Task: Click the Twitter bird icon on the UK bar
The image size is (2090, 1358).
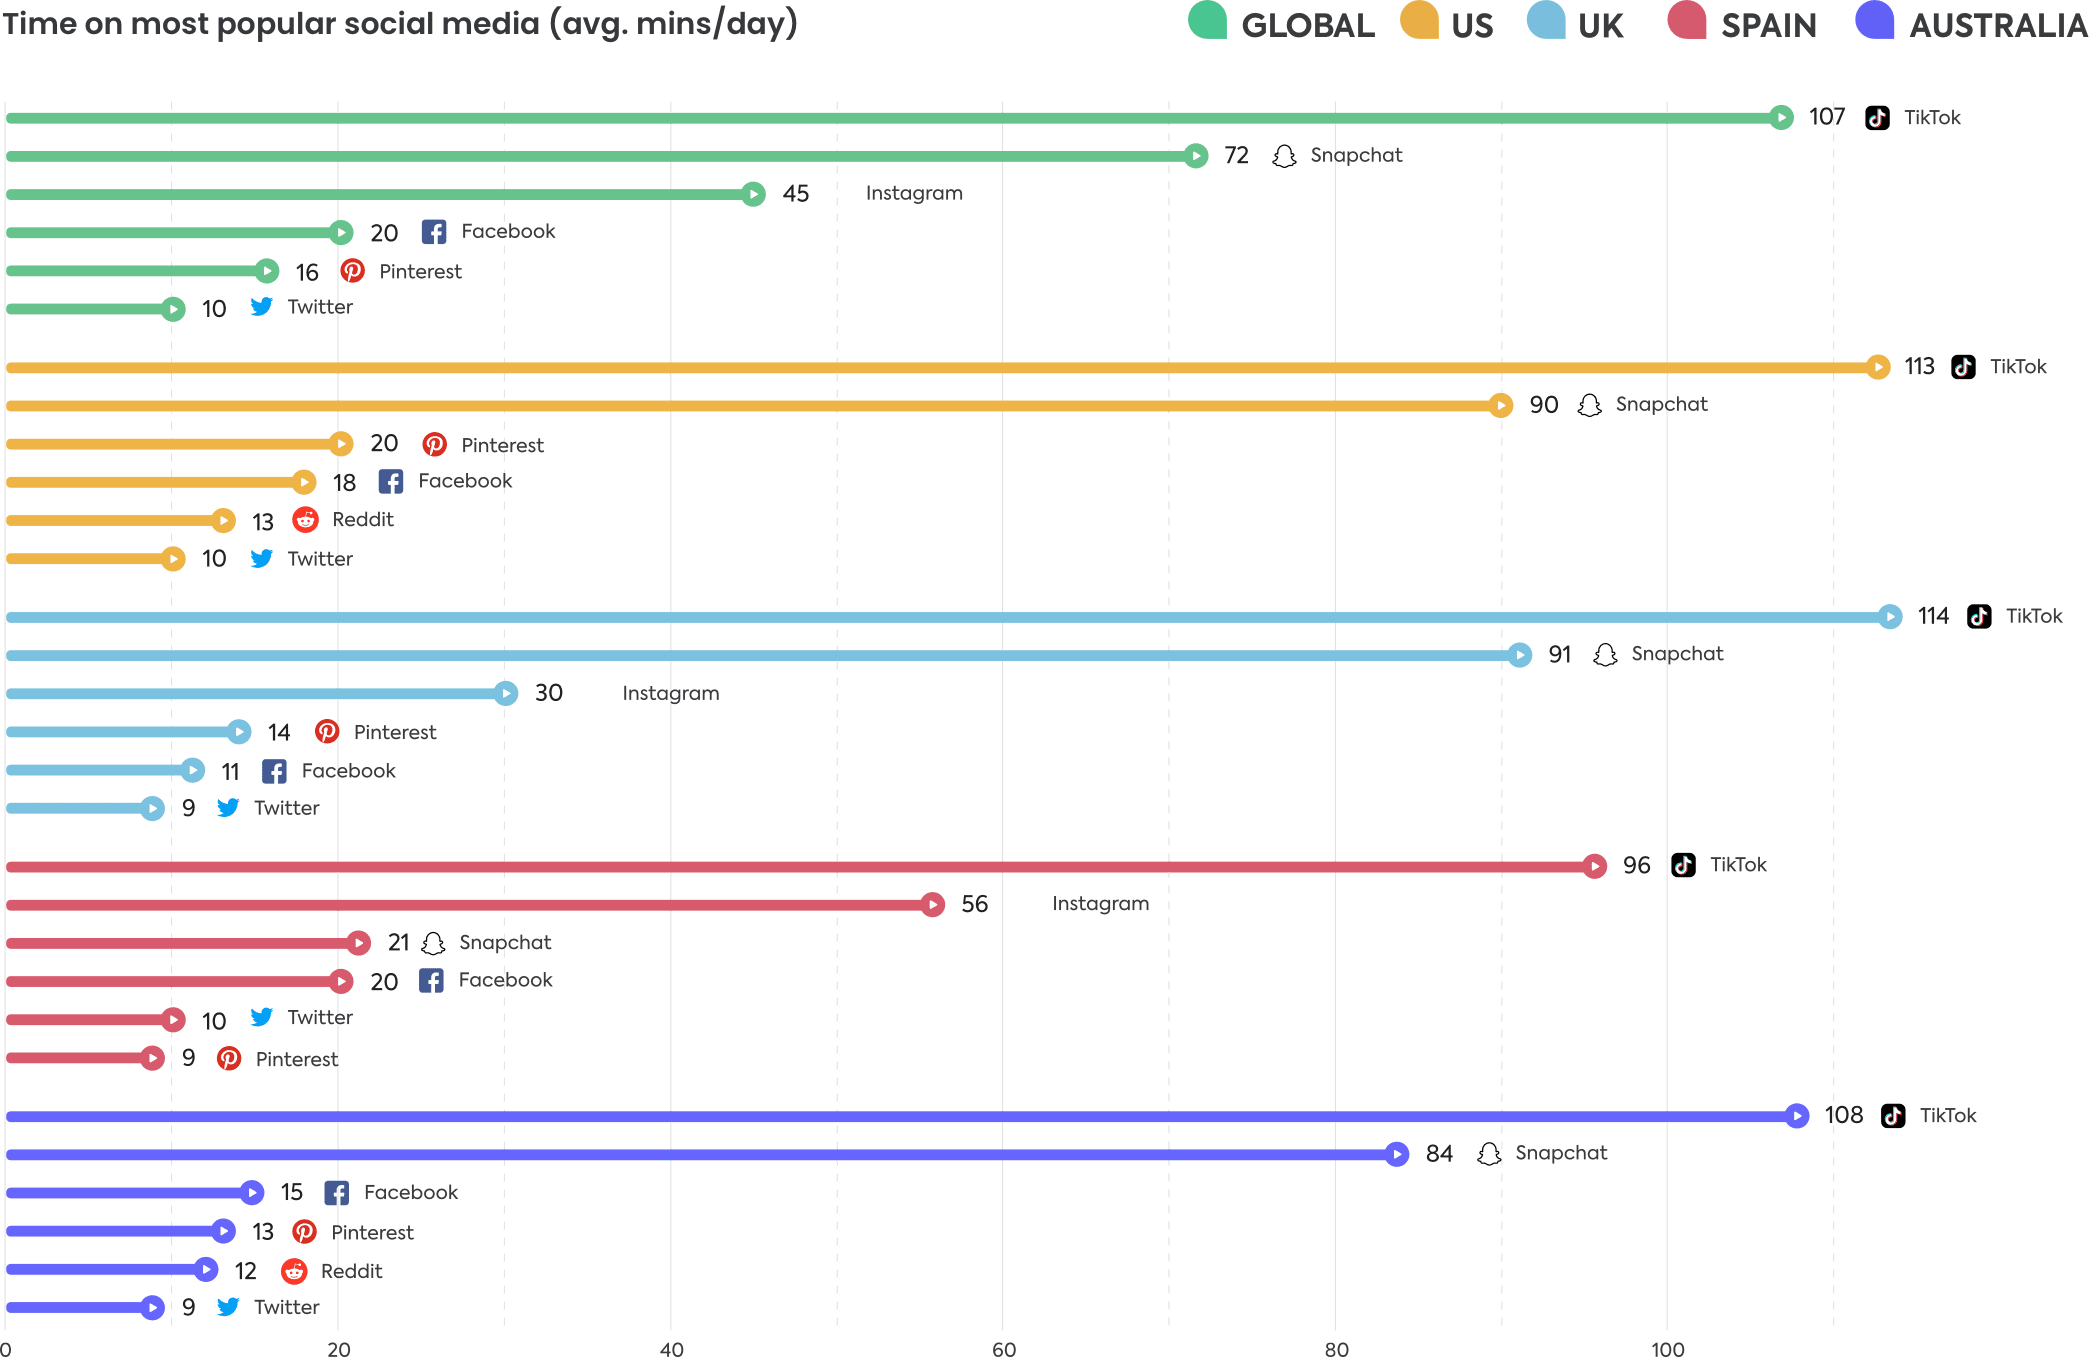Action: [228, 807]
